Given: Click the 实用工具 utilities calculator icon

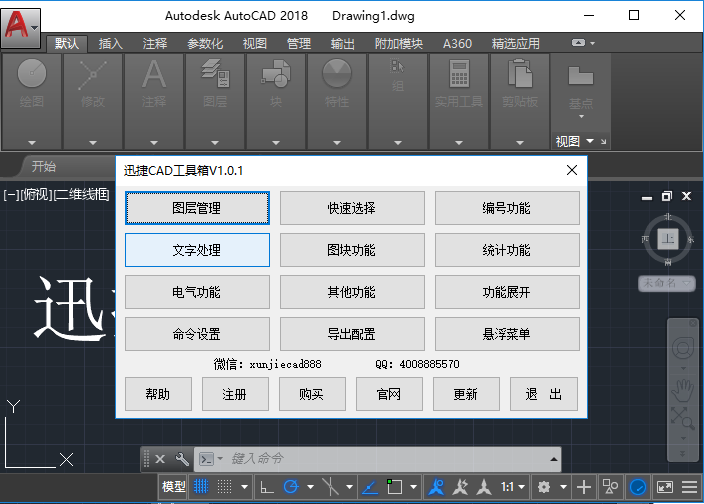Looking at the screenshot, I should (459, 74).
